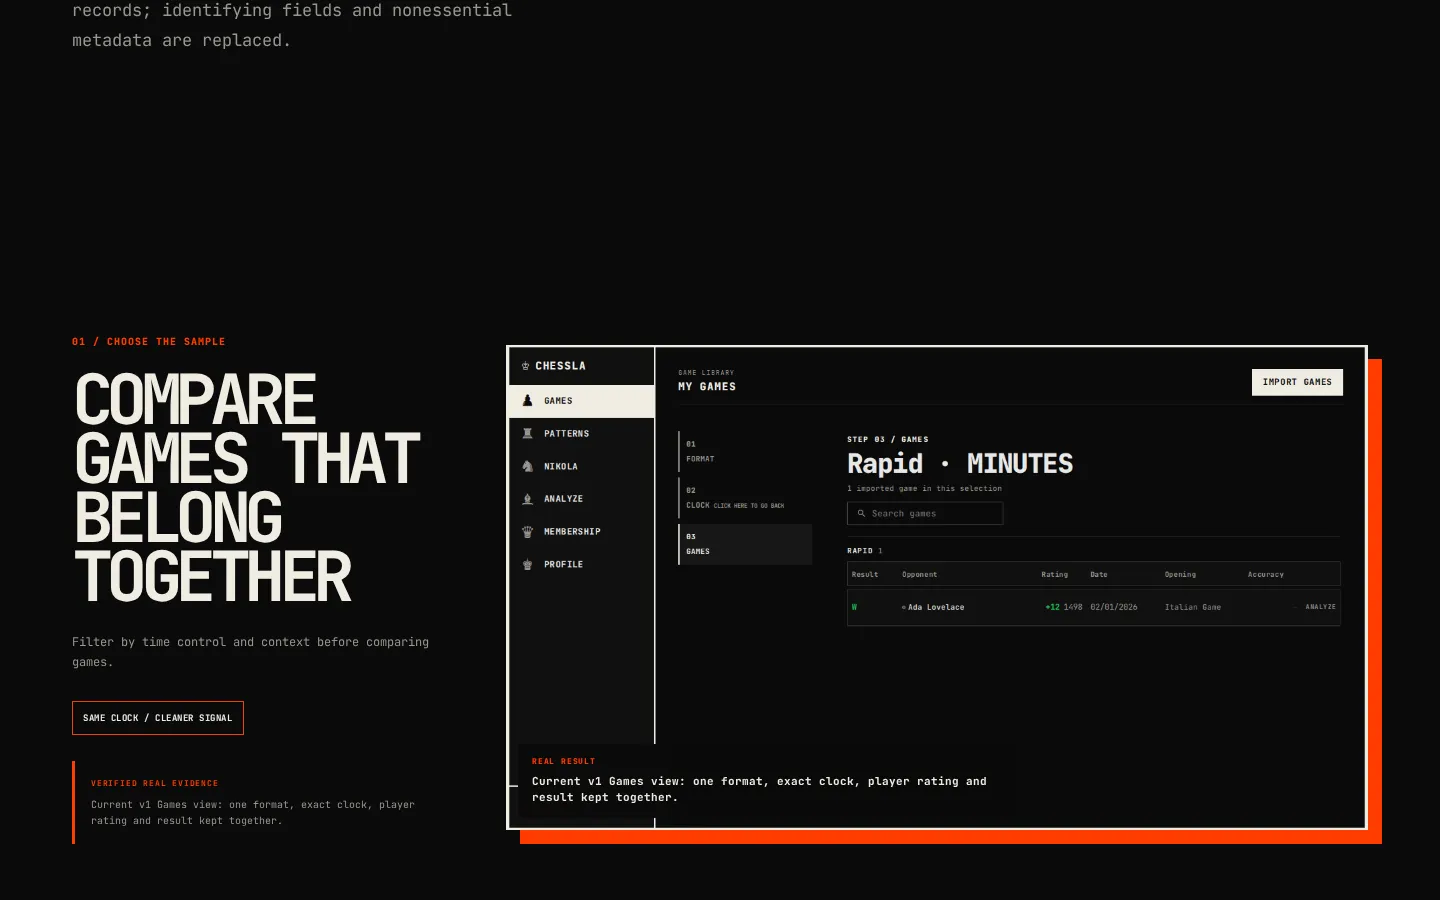This screenshot has width=1440, height=900.
Task: Click the Import Games button
Action: coord(1297,382)
